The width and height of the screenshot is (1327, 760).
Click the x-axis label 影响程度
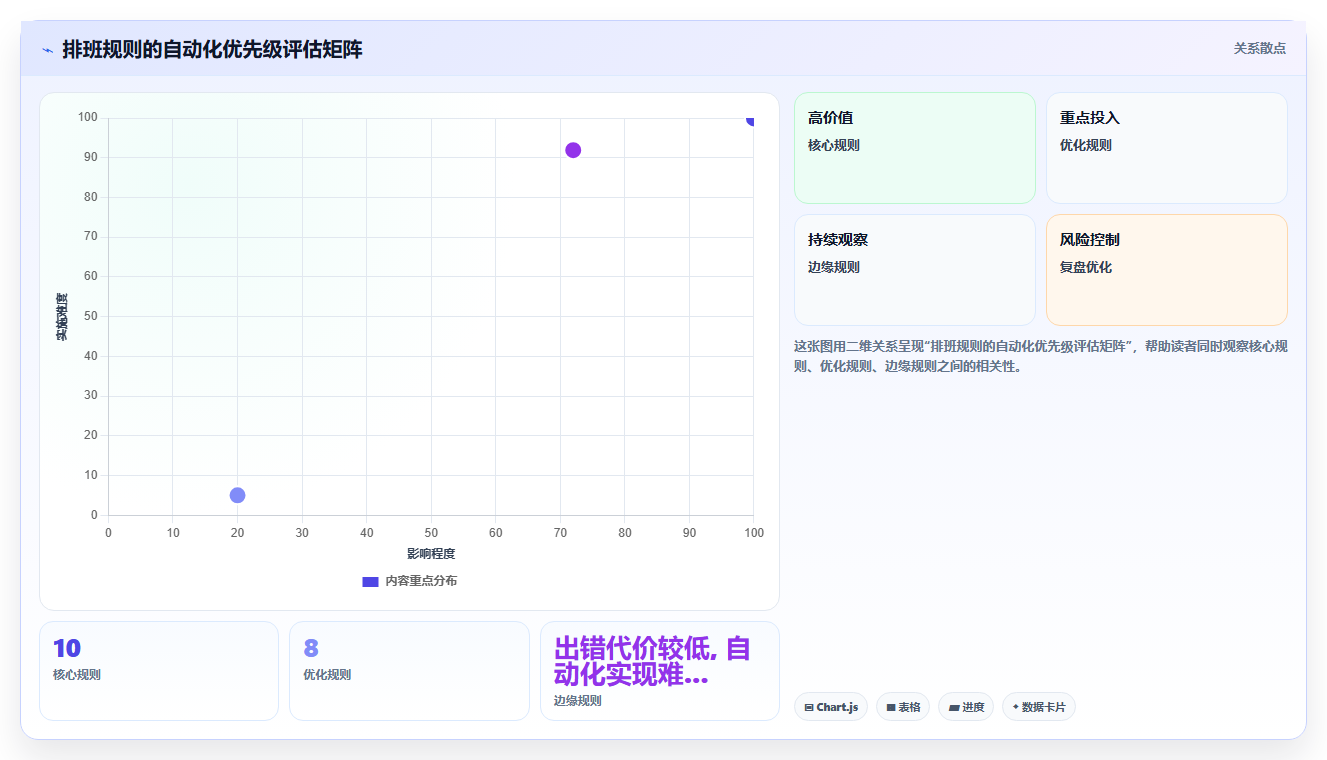[431, 554]
